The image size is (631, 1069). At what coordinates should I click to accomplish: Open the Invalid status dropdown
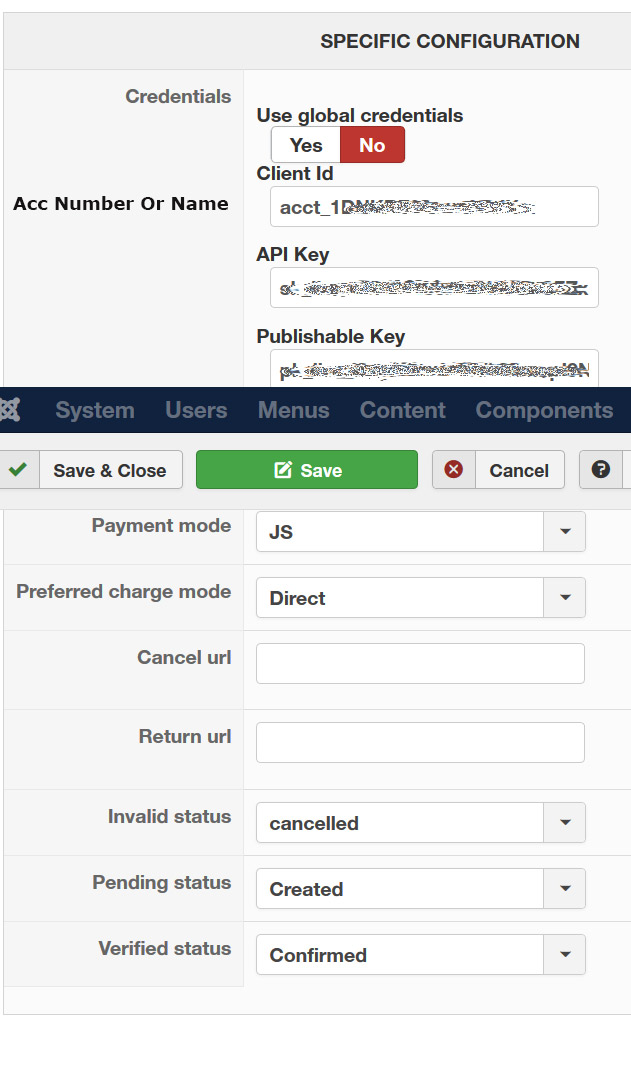click(420, 823)
